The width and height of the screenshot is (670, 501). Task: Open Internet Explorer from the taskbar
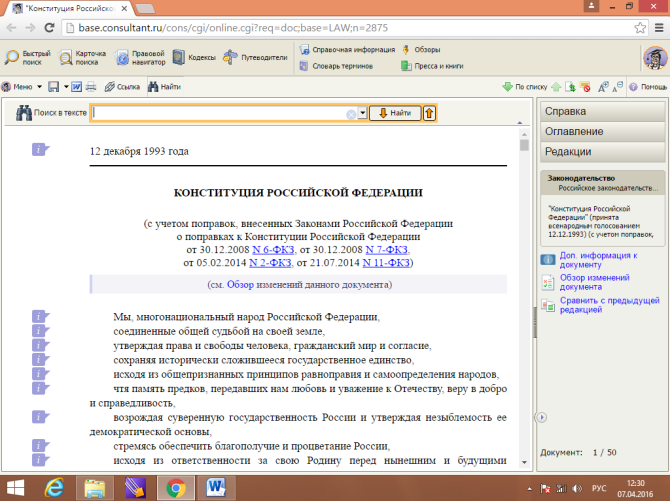tap(55, 488)
